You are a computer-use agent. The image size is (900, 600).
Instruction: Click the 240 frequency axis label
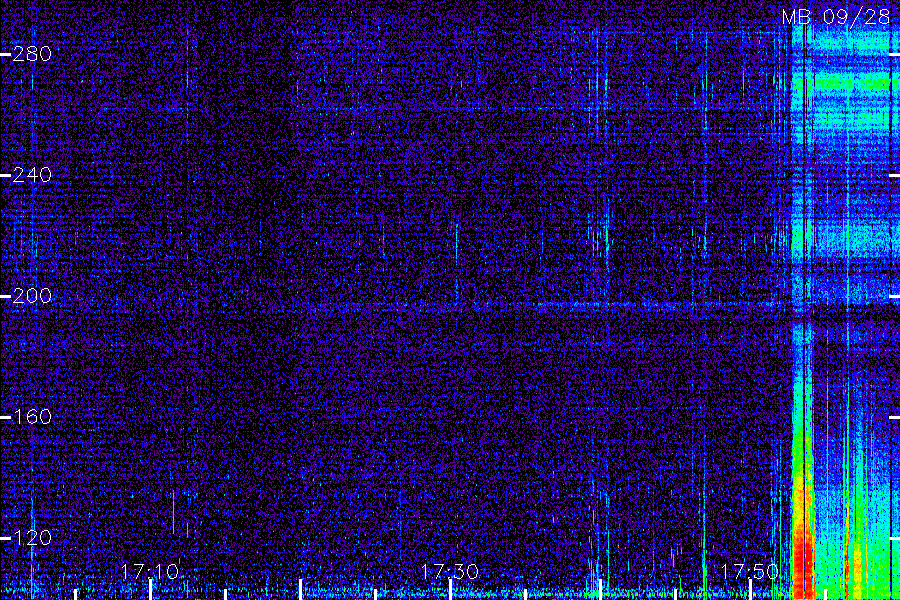(x=32, y=175)
